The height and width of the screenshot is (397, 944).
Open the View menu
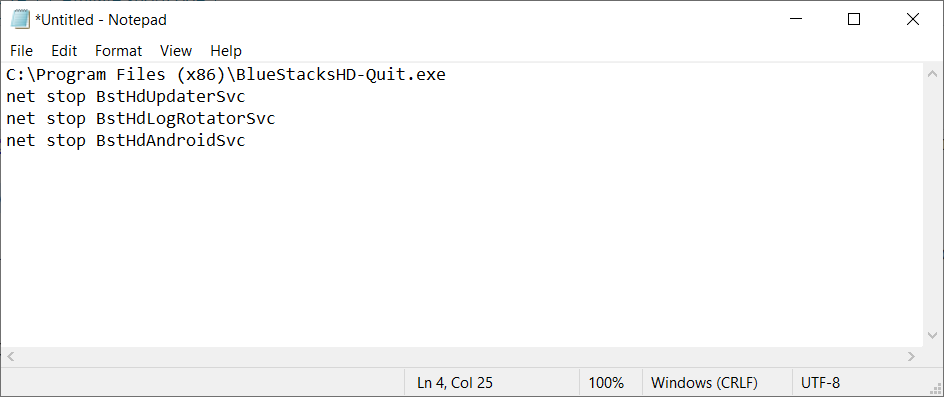point(176,51)
